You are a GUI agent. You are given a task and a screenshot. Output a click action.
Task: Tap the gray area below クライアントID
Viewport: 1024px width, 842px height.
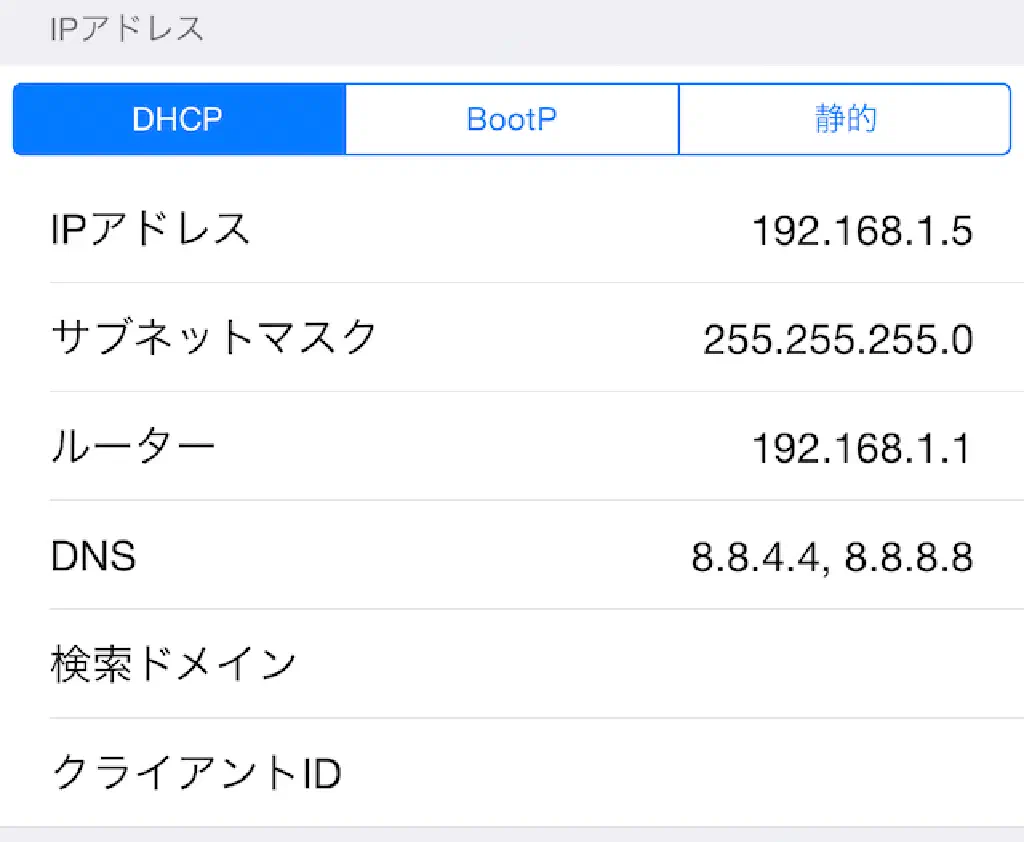[x=512, y=835]
